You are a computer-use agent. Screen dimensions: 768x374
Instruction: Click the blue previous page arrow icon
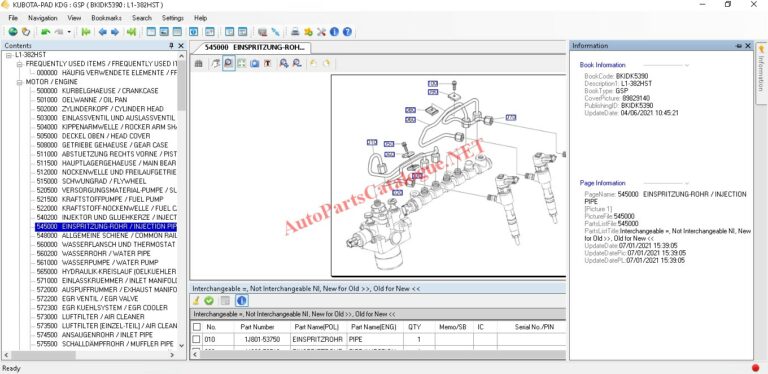tap(102, 32)
